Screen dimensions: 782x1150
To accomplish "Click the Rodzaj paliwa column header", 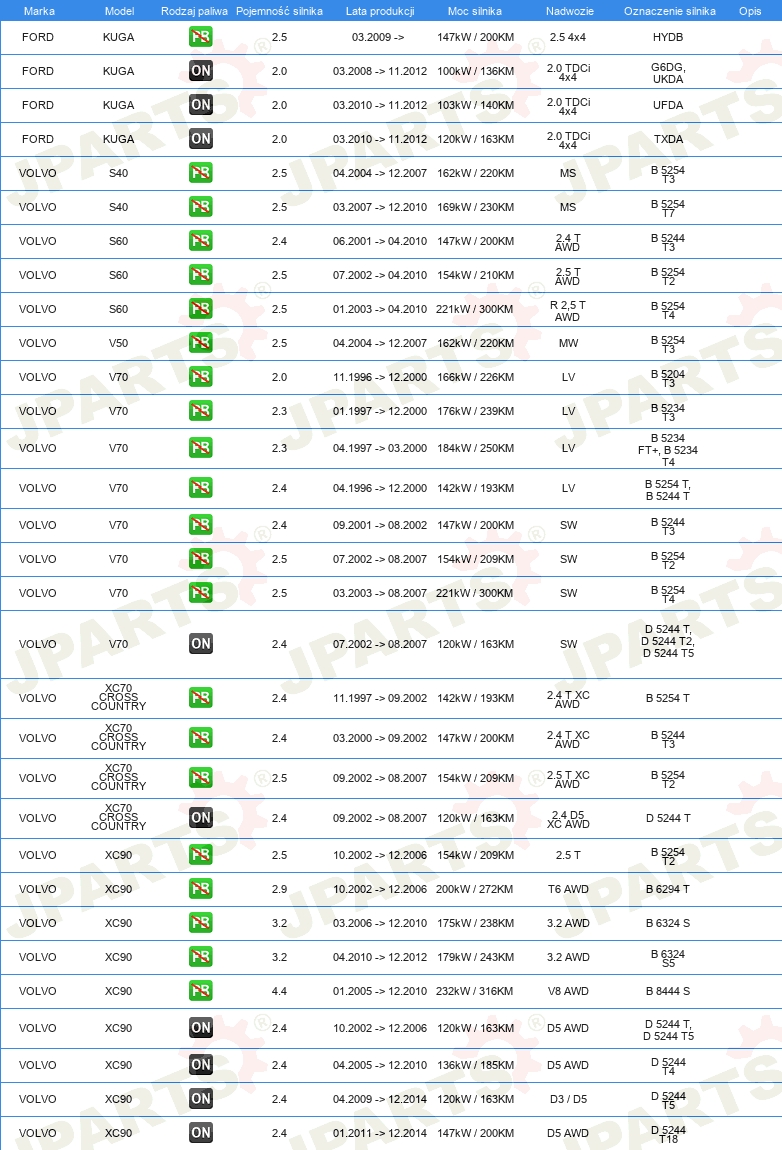I will pos(194,11).
